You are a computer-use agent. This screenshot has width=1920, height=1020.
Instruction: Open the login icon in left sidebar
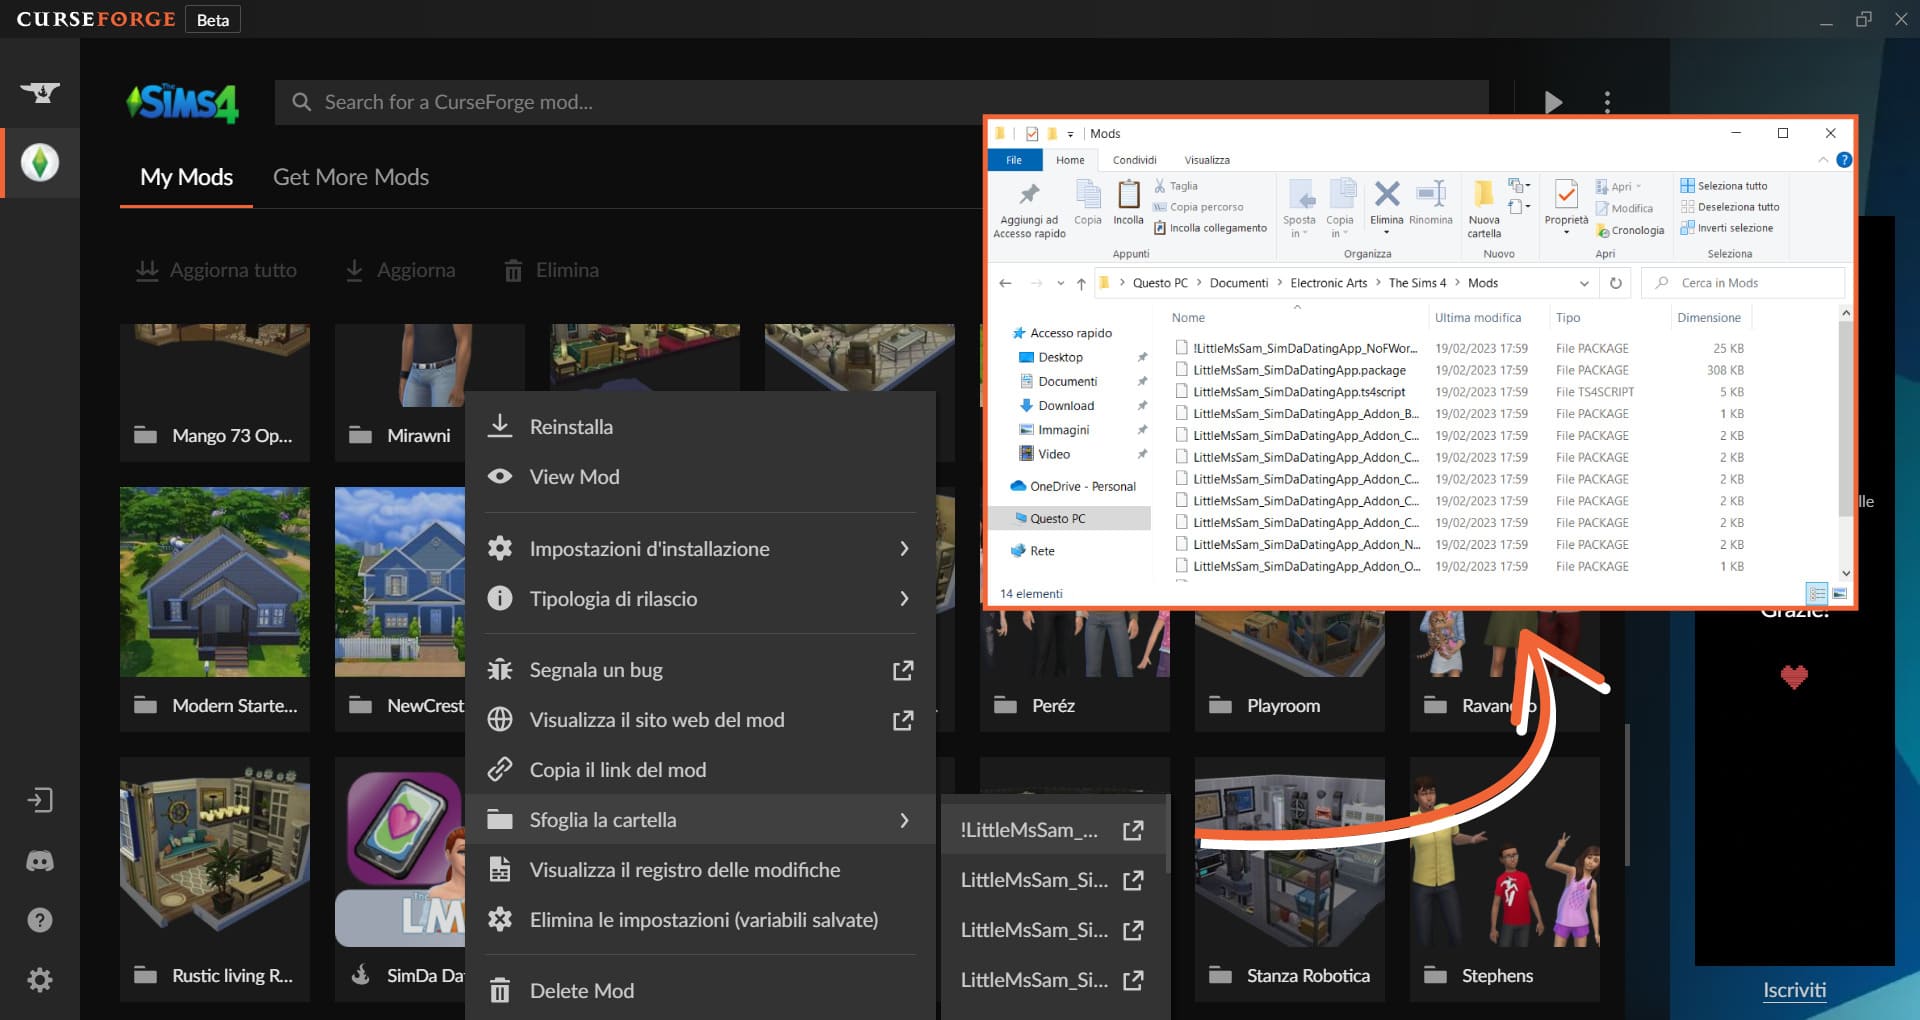point(40,800)
